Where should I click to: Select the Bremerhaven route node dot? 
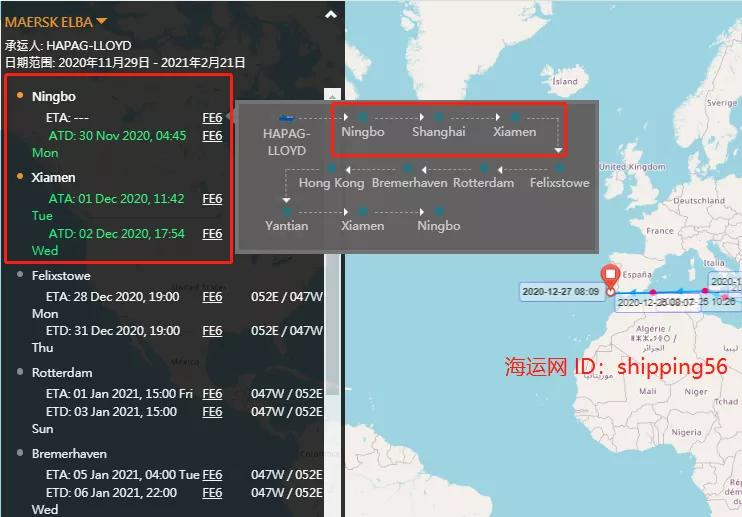pyautogui.click(x=408, y=168)
